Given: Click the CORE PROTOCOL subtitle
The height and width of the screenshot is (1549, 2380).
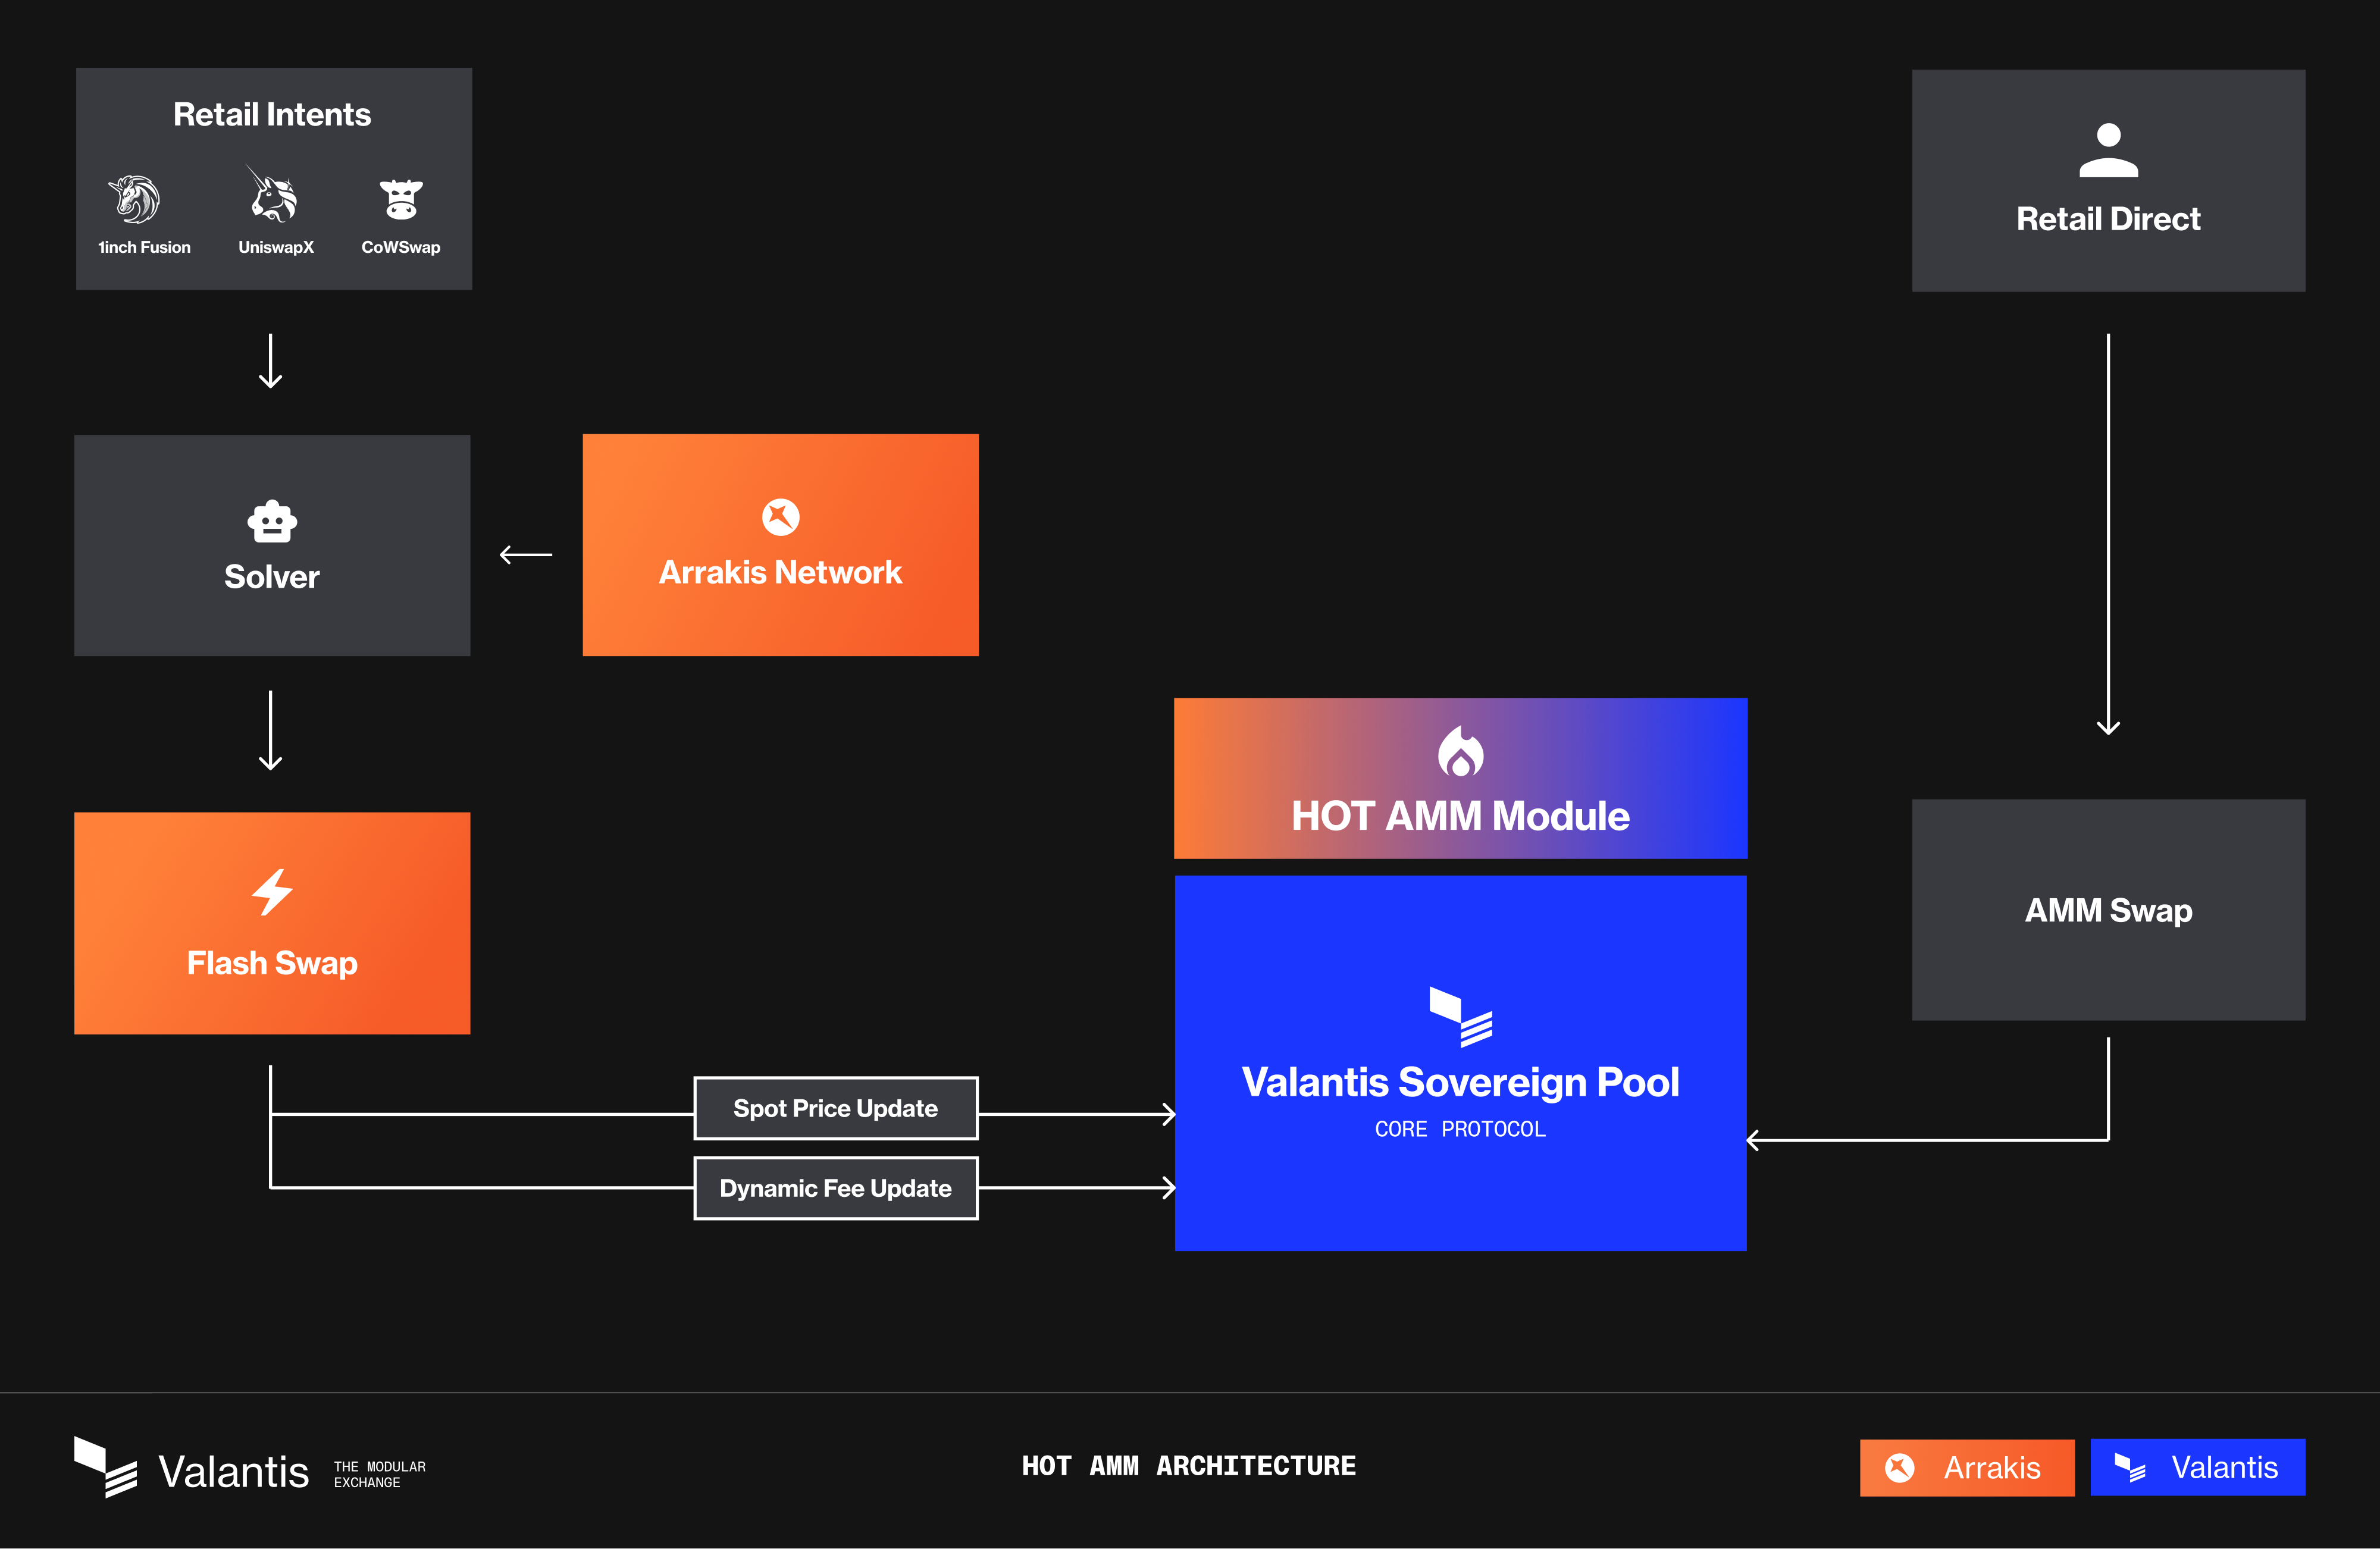Looking at the screenshot, I should (x=1460, y=1129).
